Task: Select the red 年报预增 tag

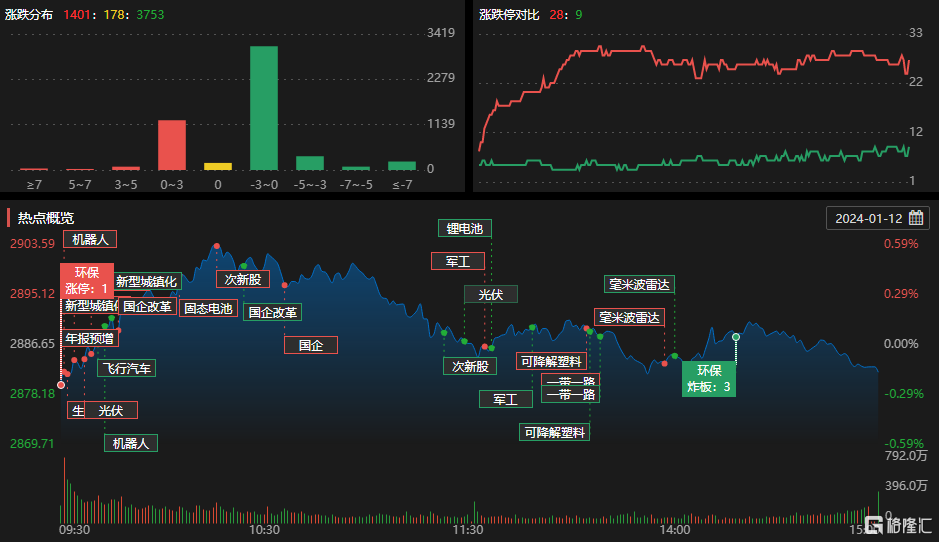Action: (89, 338)
